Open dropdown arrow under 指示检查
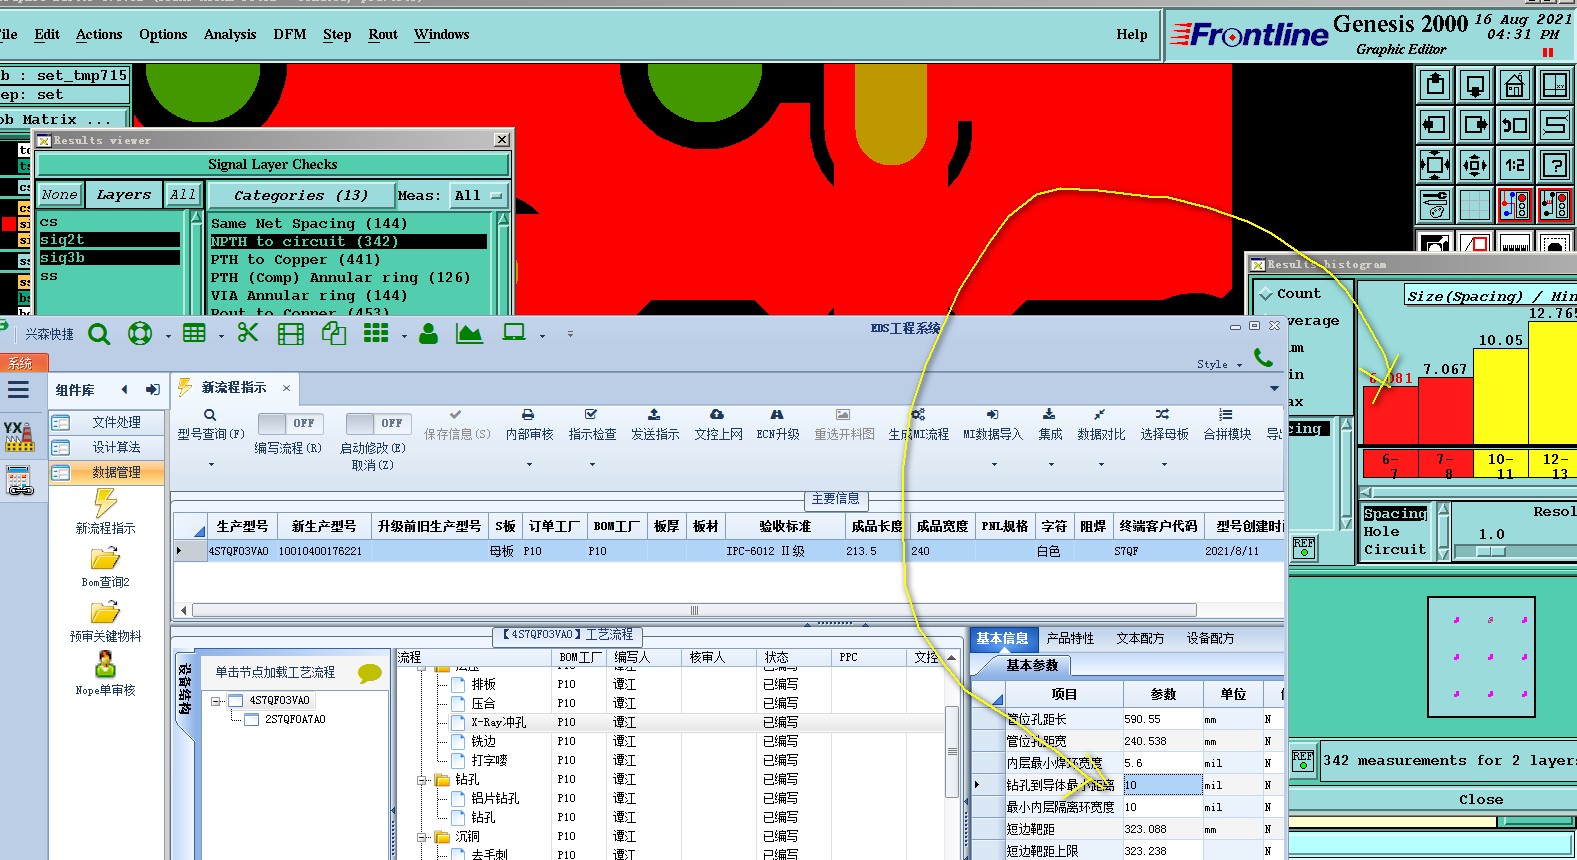1577x860 pixels. 592,464
